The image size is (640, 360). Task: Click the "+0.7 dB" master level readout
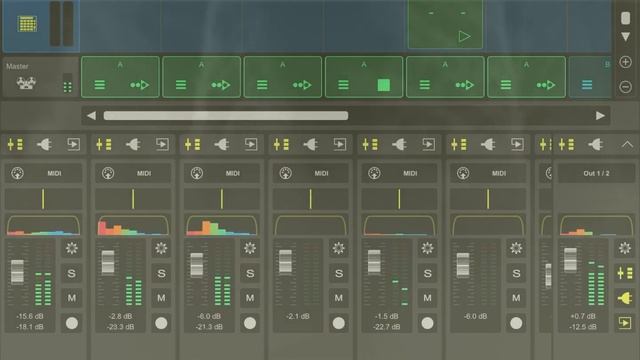[583, 316]
